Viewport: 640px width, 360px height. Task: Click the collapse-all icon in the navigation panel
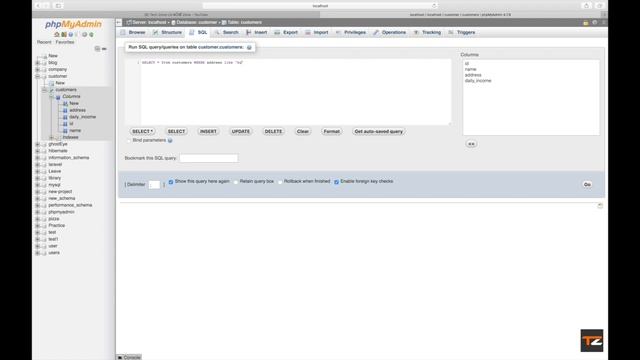coord(97,49)
